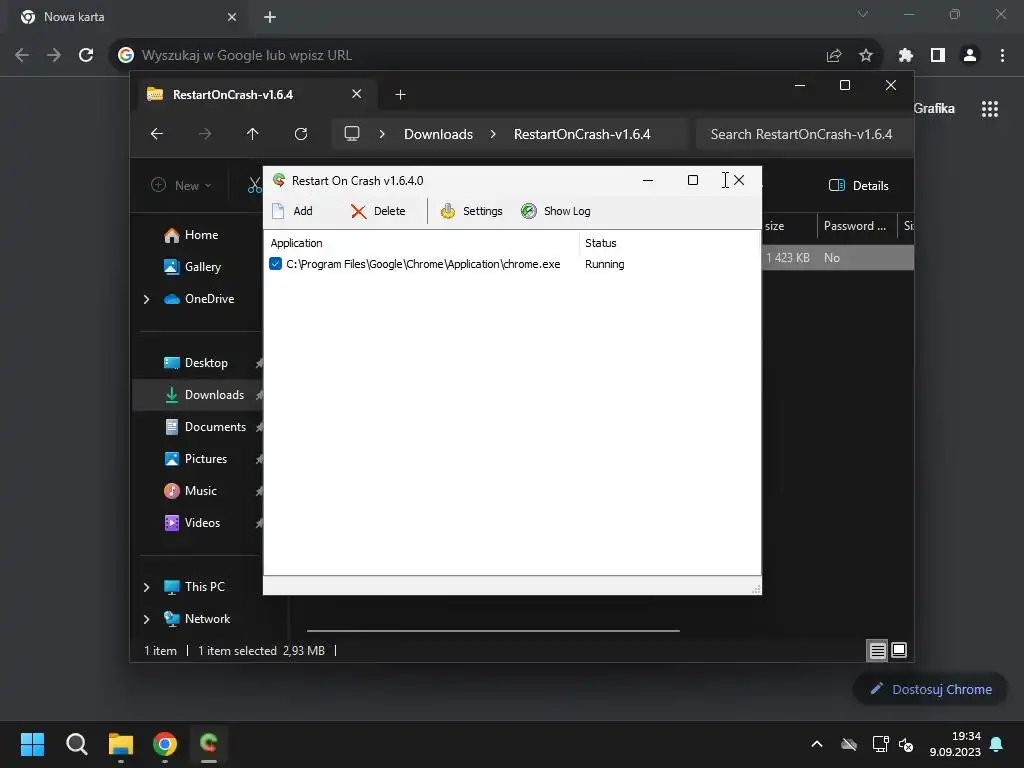Close the RestartOnCrash-v1.6.4 Explorer tab
1024x768 pixels.
click(357, 94)
